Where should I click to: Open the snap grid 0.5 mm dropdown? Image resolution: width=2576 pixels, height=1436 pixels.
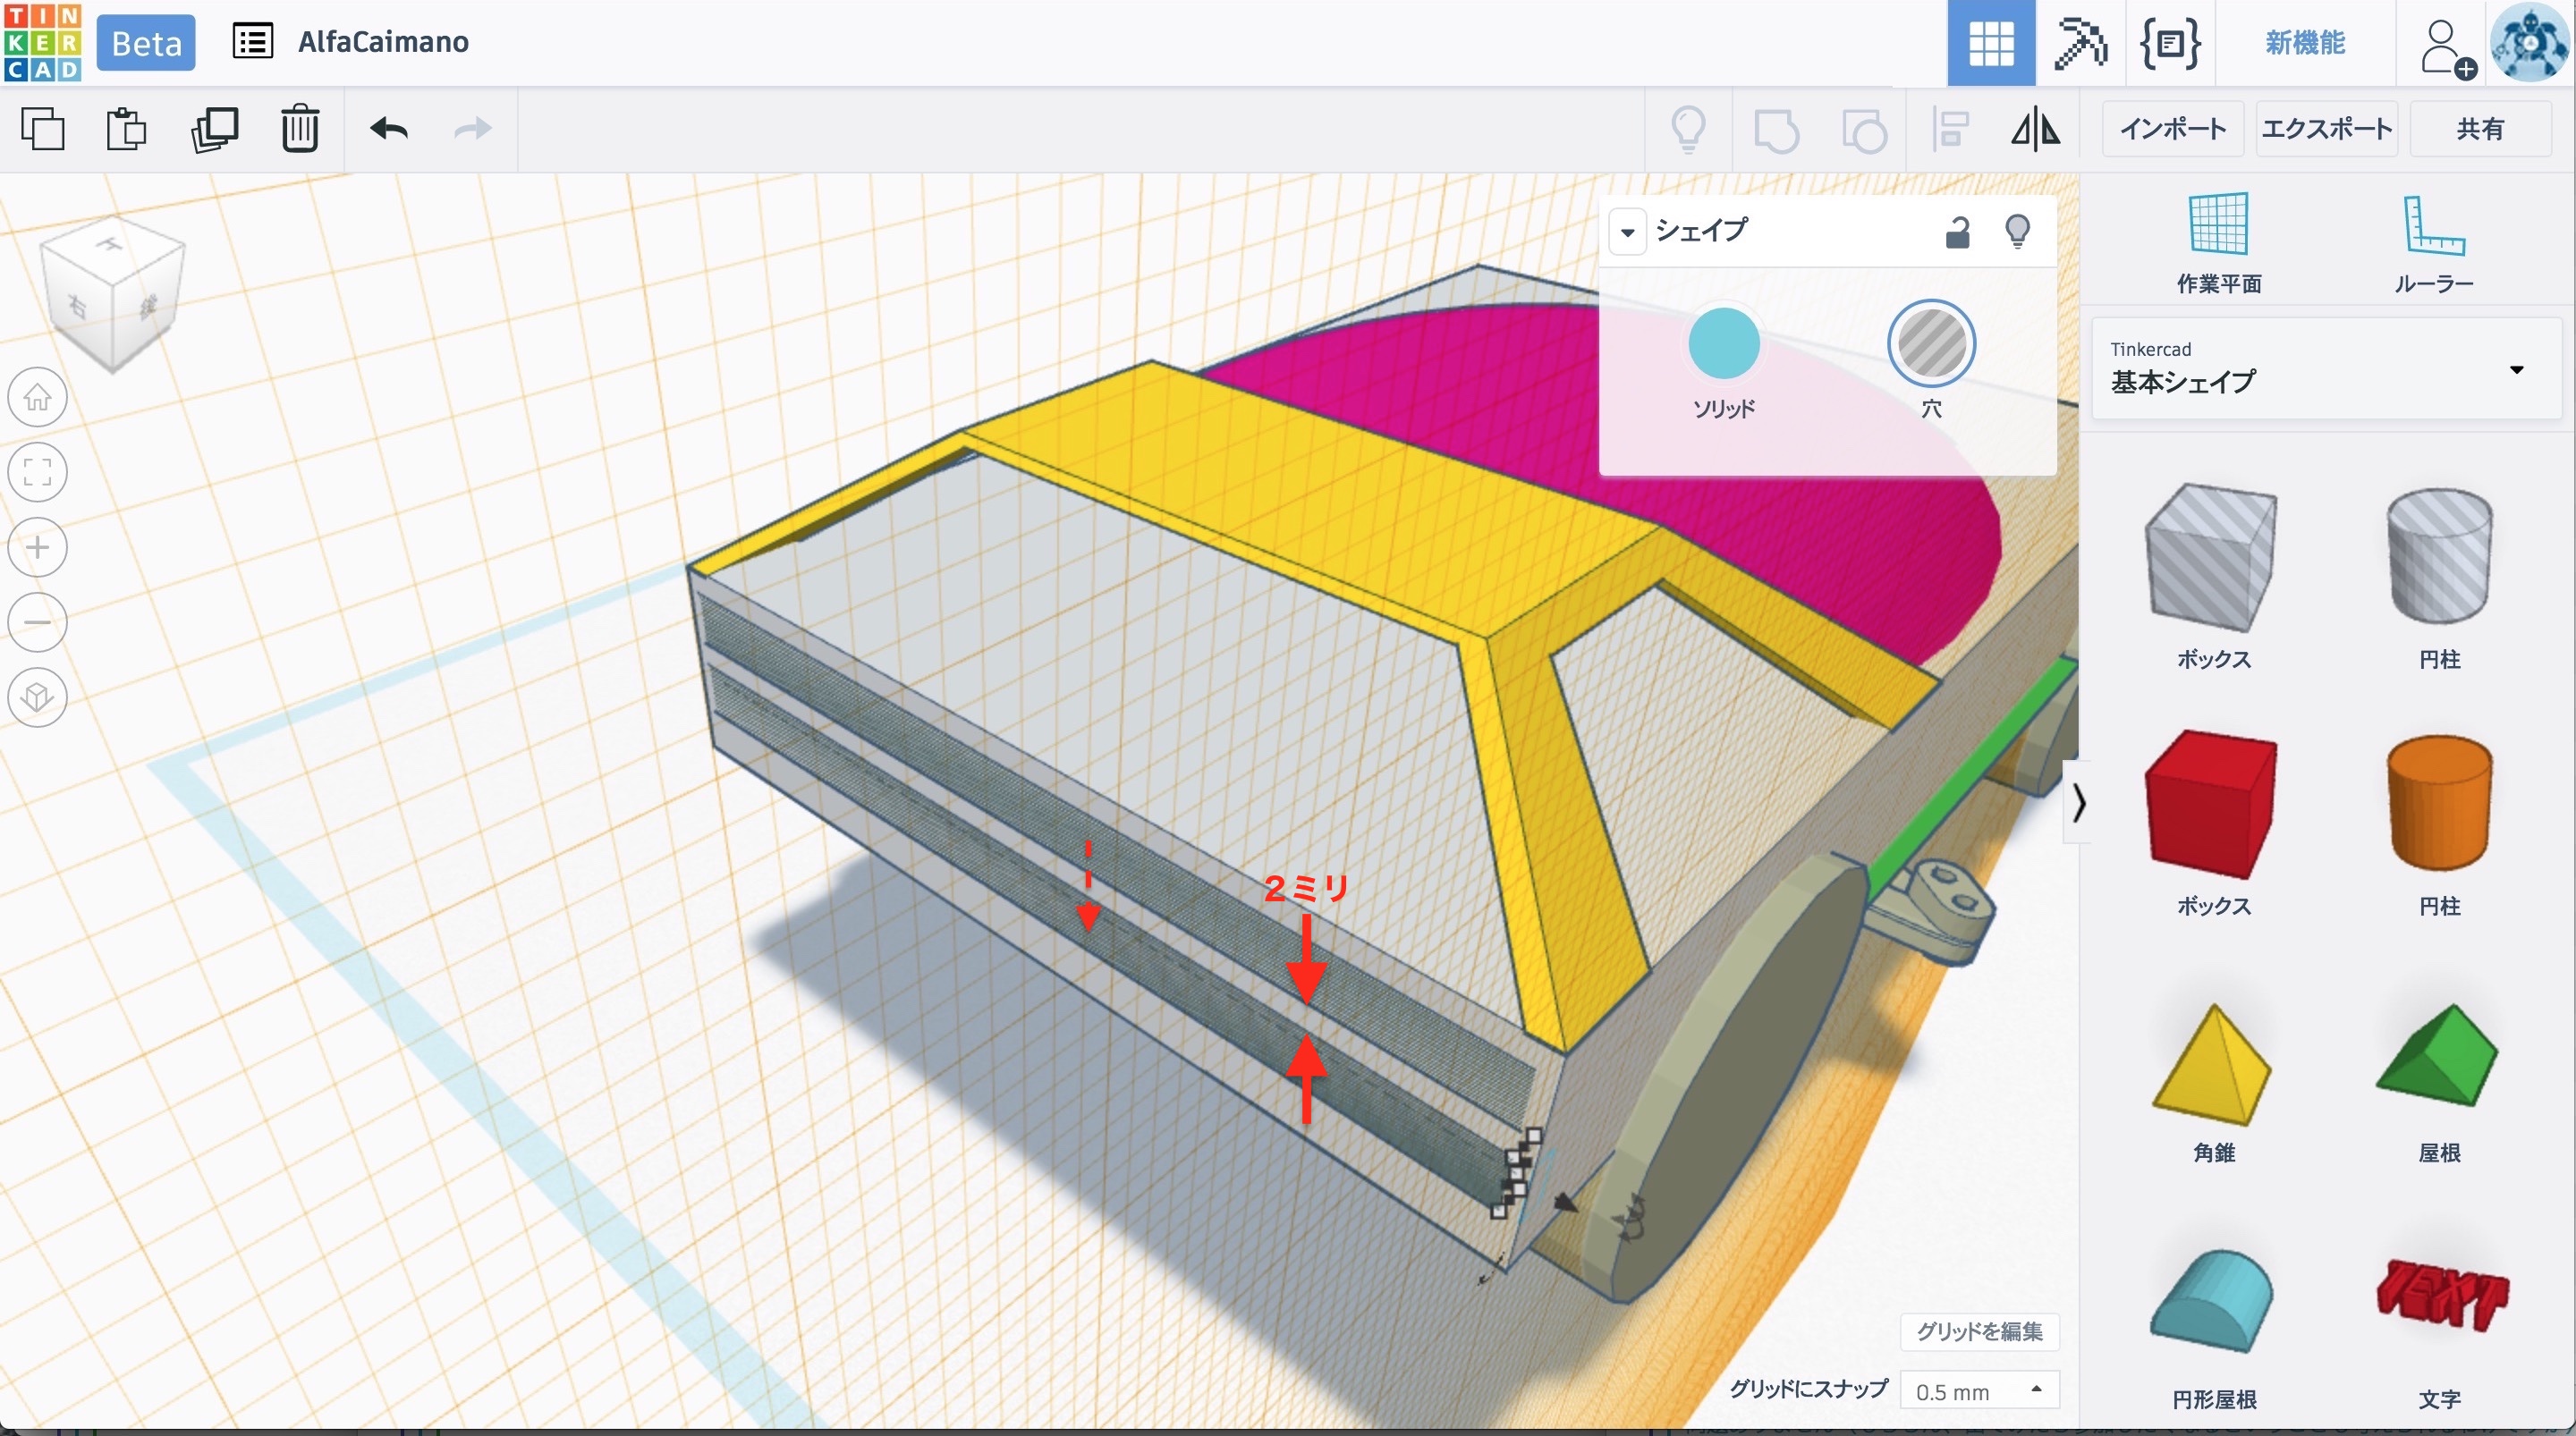pos(1978,1390)
